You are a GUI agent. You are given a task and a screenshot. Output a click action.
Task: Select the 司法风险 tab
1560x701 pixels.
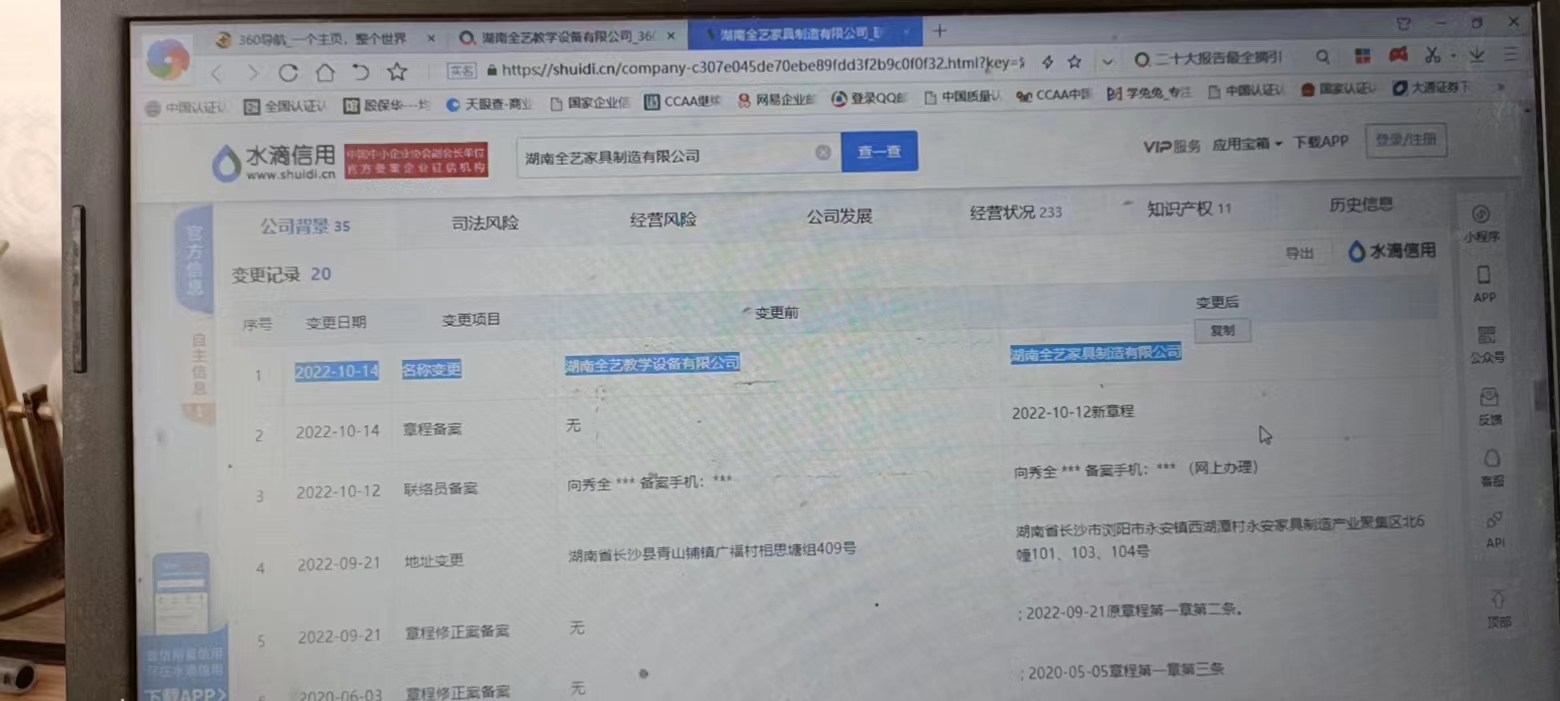tap(485, 223)
